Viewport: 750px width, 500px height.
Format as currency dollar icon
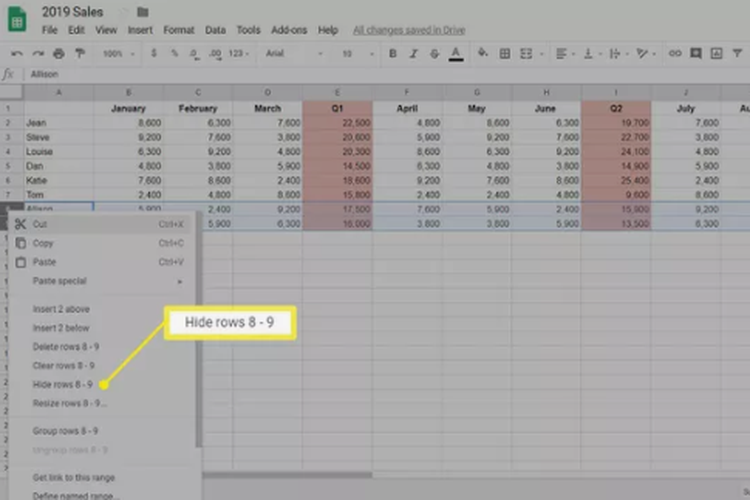pos(154,53)
